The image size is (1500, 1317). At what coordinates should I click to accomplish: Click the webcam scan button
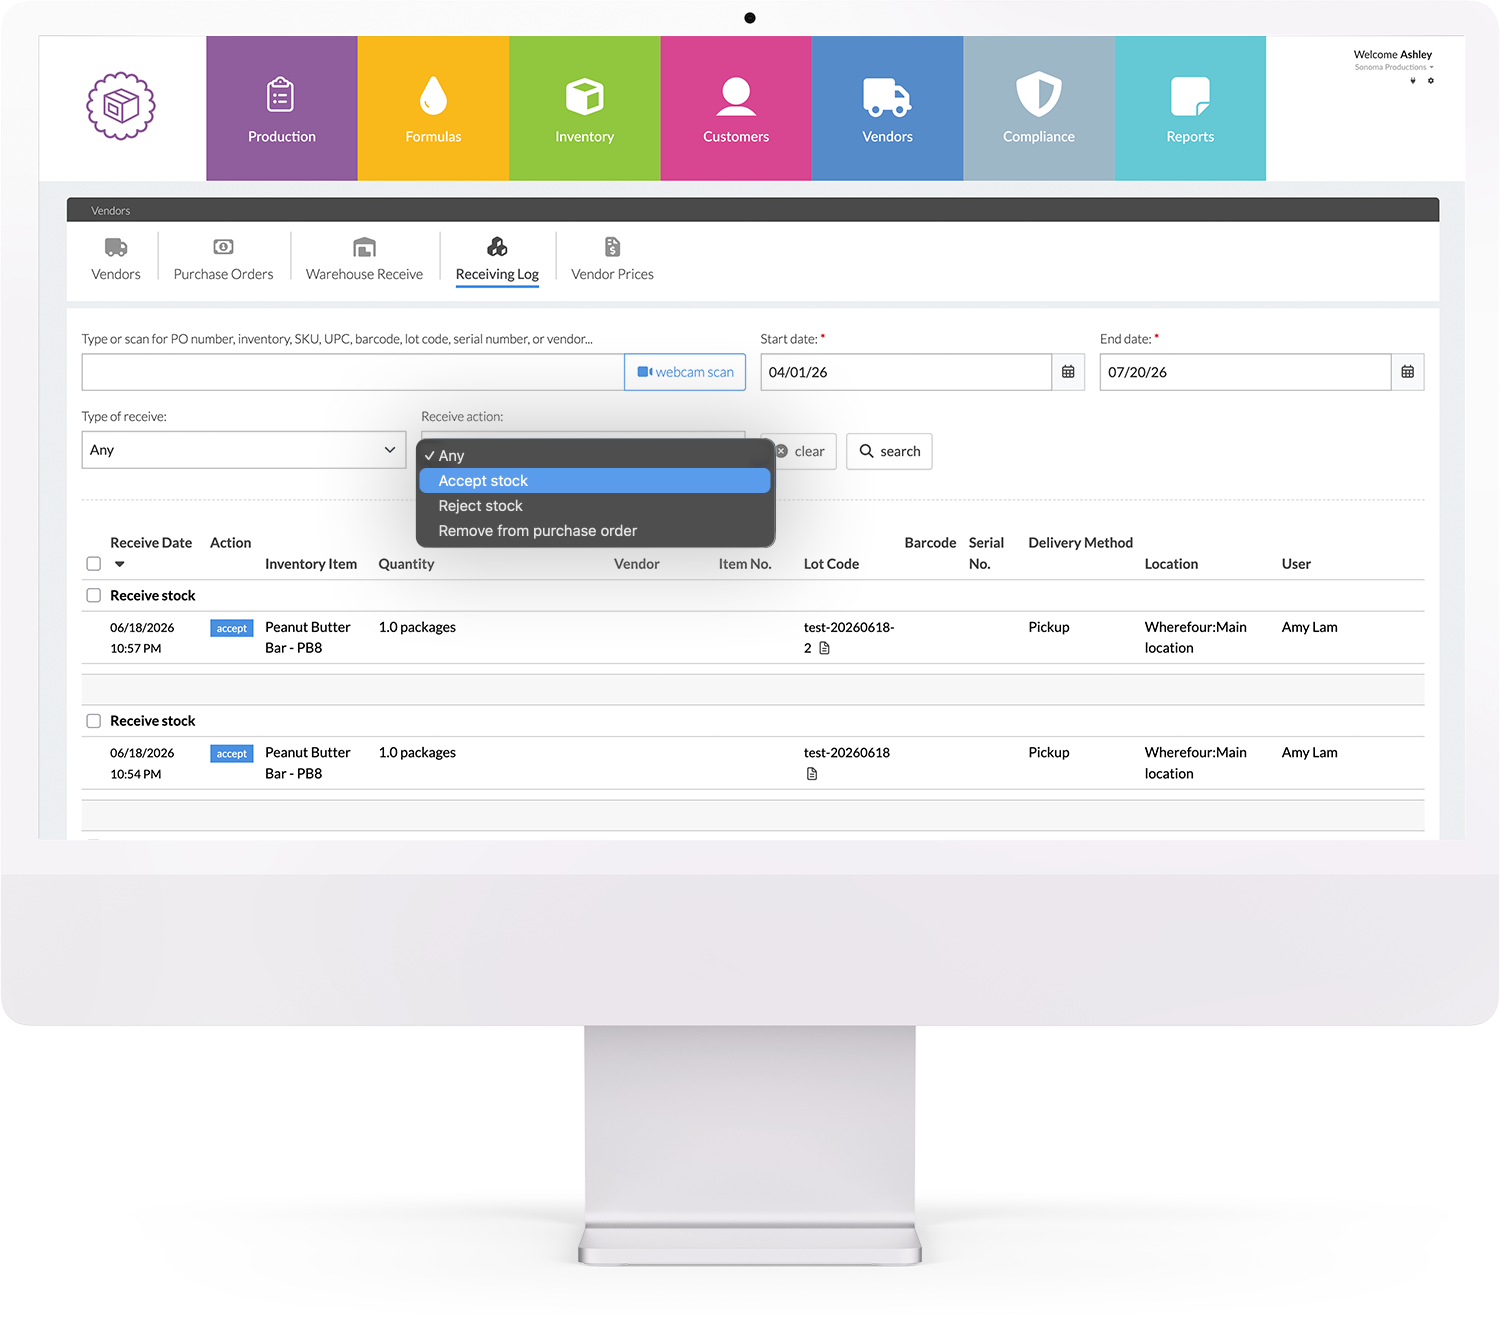(x=685, y=372)
